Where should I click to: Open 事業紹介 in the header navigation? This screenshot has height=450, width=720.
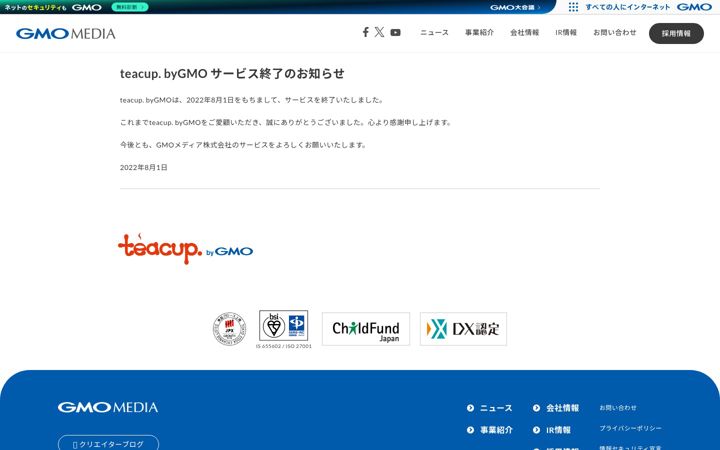click(x=479, y=33)
